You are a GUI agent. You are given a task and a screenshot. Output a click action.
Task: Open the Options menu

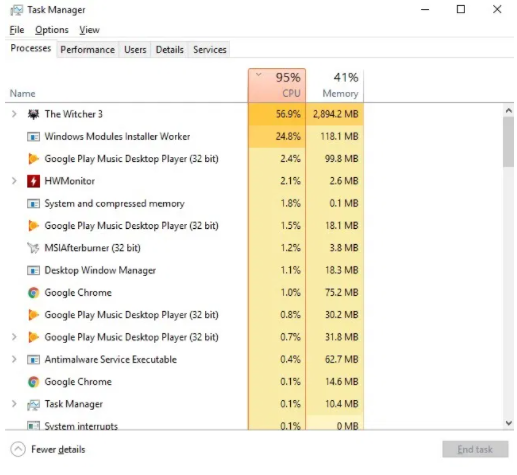click(x=52, y=30)
